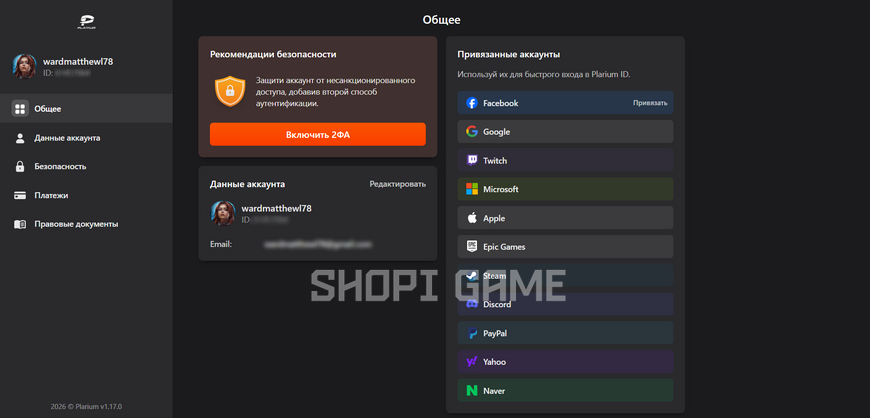Click the Общее page title

coord(442,20)
